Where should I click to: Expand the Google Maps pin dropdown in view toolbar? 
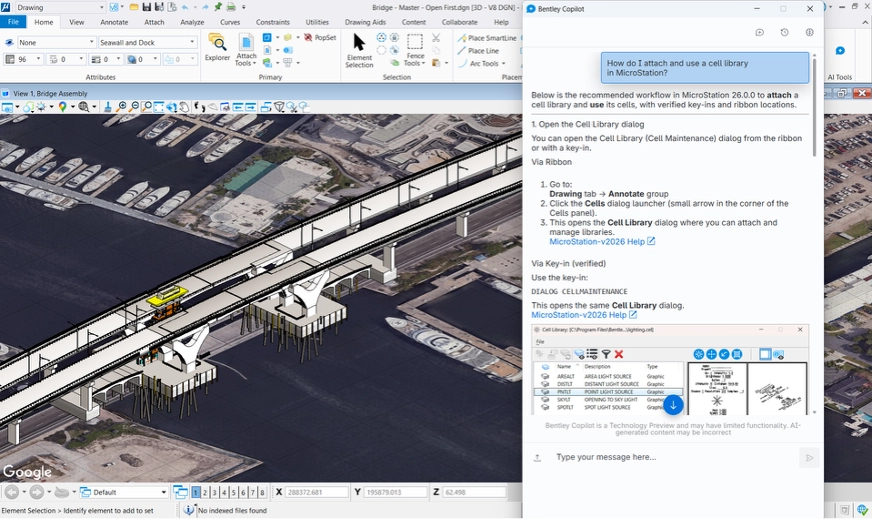pos(73,107)
